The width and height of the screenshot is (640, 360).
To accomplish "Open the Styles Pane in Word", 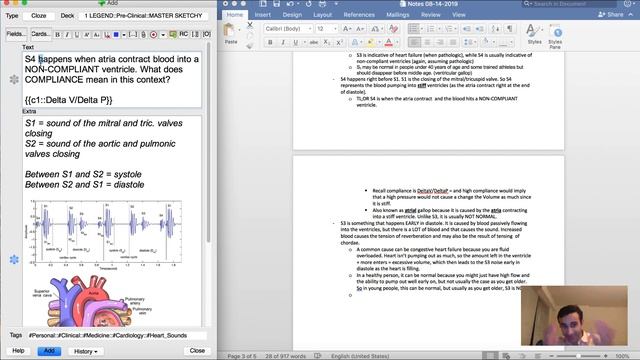I will pos(555,36).
